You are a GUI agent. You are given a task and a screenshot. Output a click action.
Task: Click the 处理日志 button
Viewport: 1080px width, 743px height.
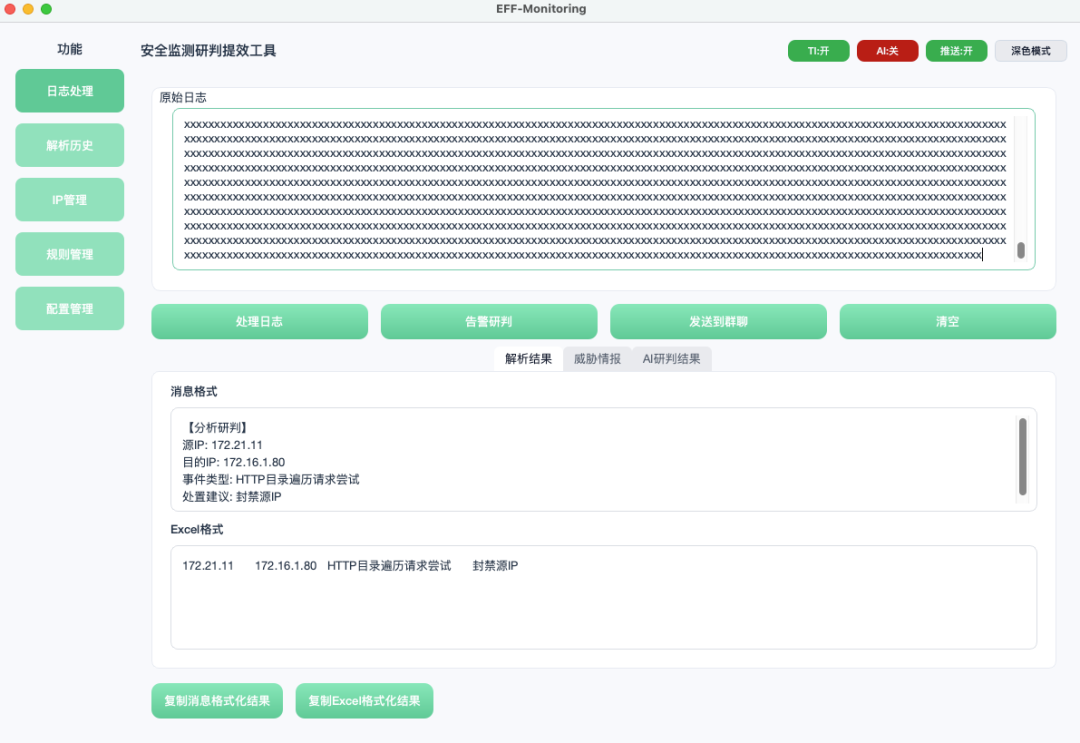[260, 322]
